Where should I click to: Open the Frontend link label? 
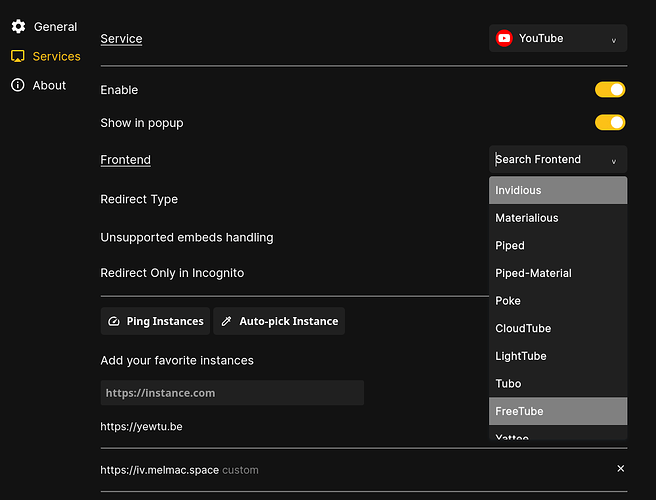126,160
